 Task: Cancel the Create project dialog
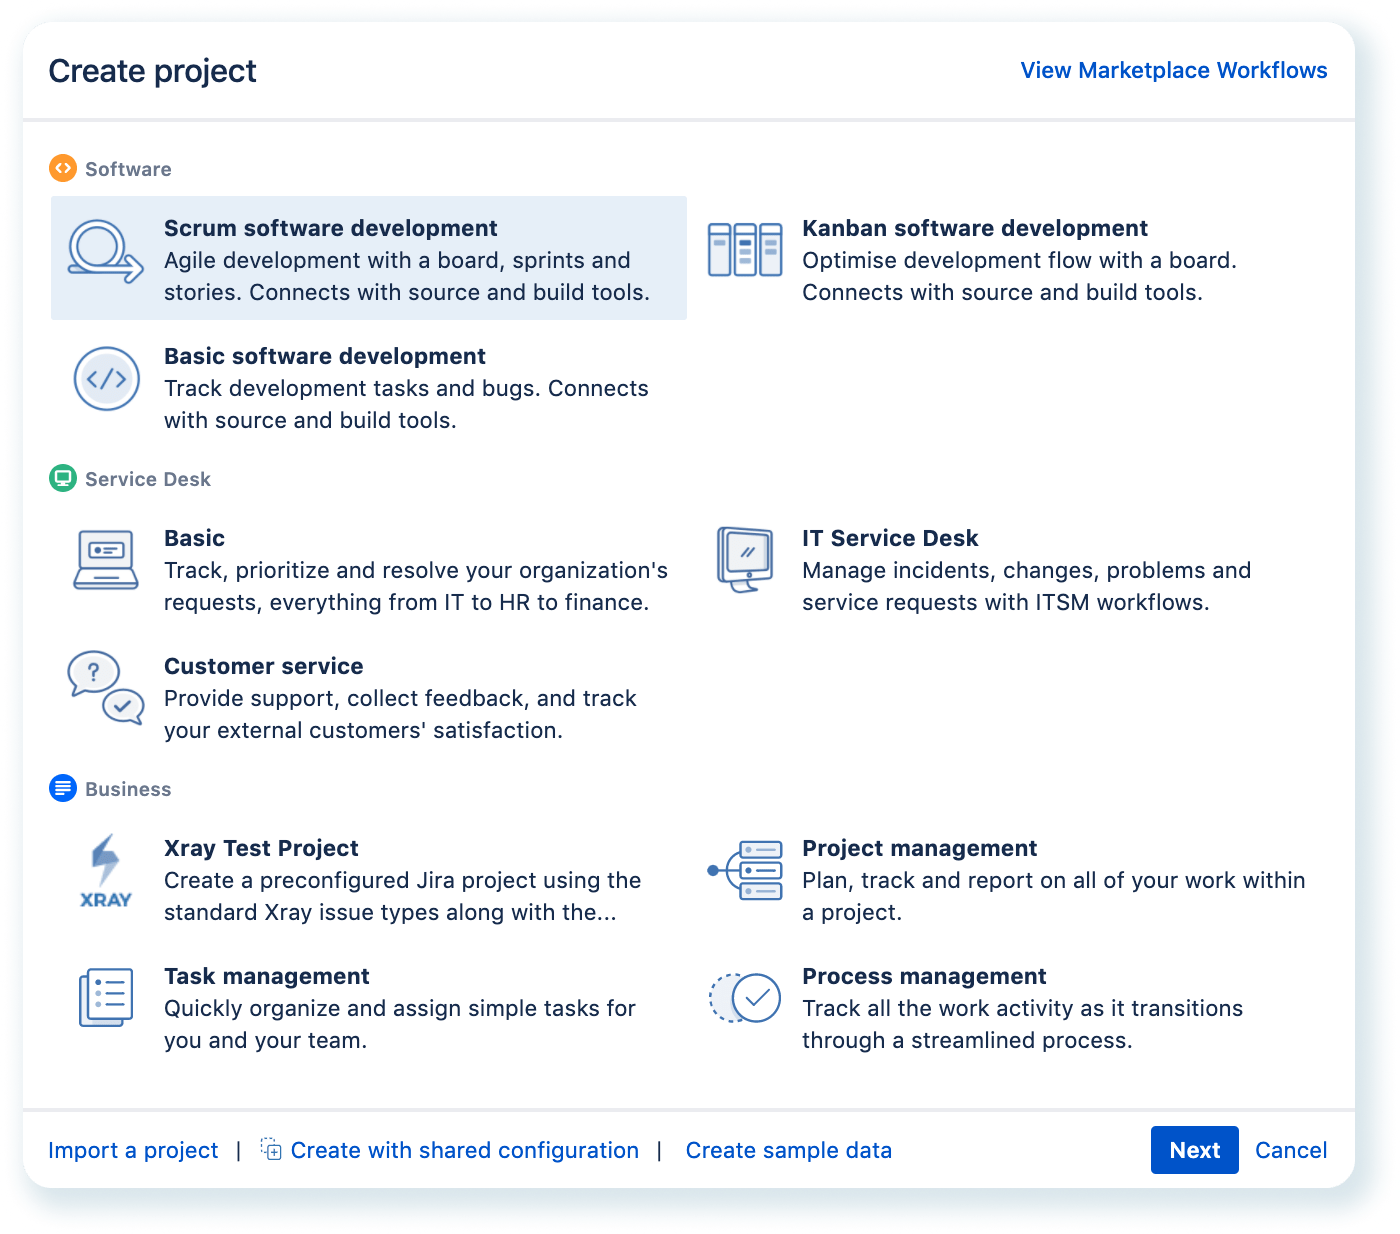(1291, 1150)
